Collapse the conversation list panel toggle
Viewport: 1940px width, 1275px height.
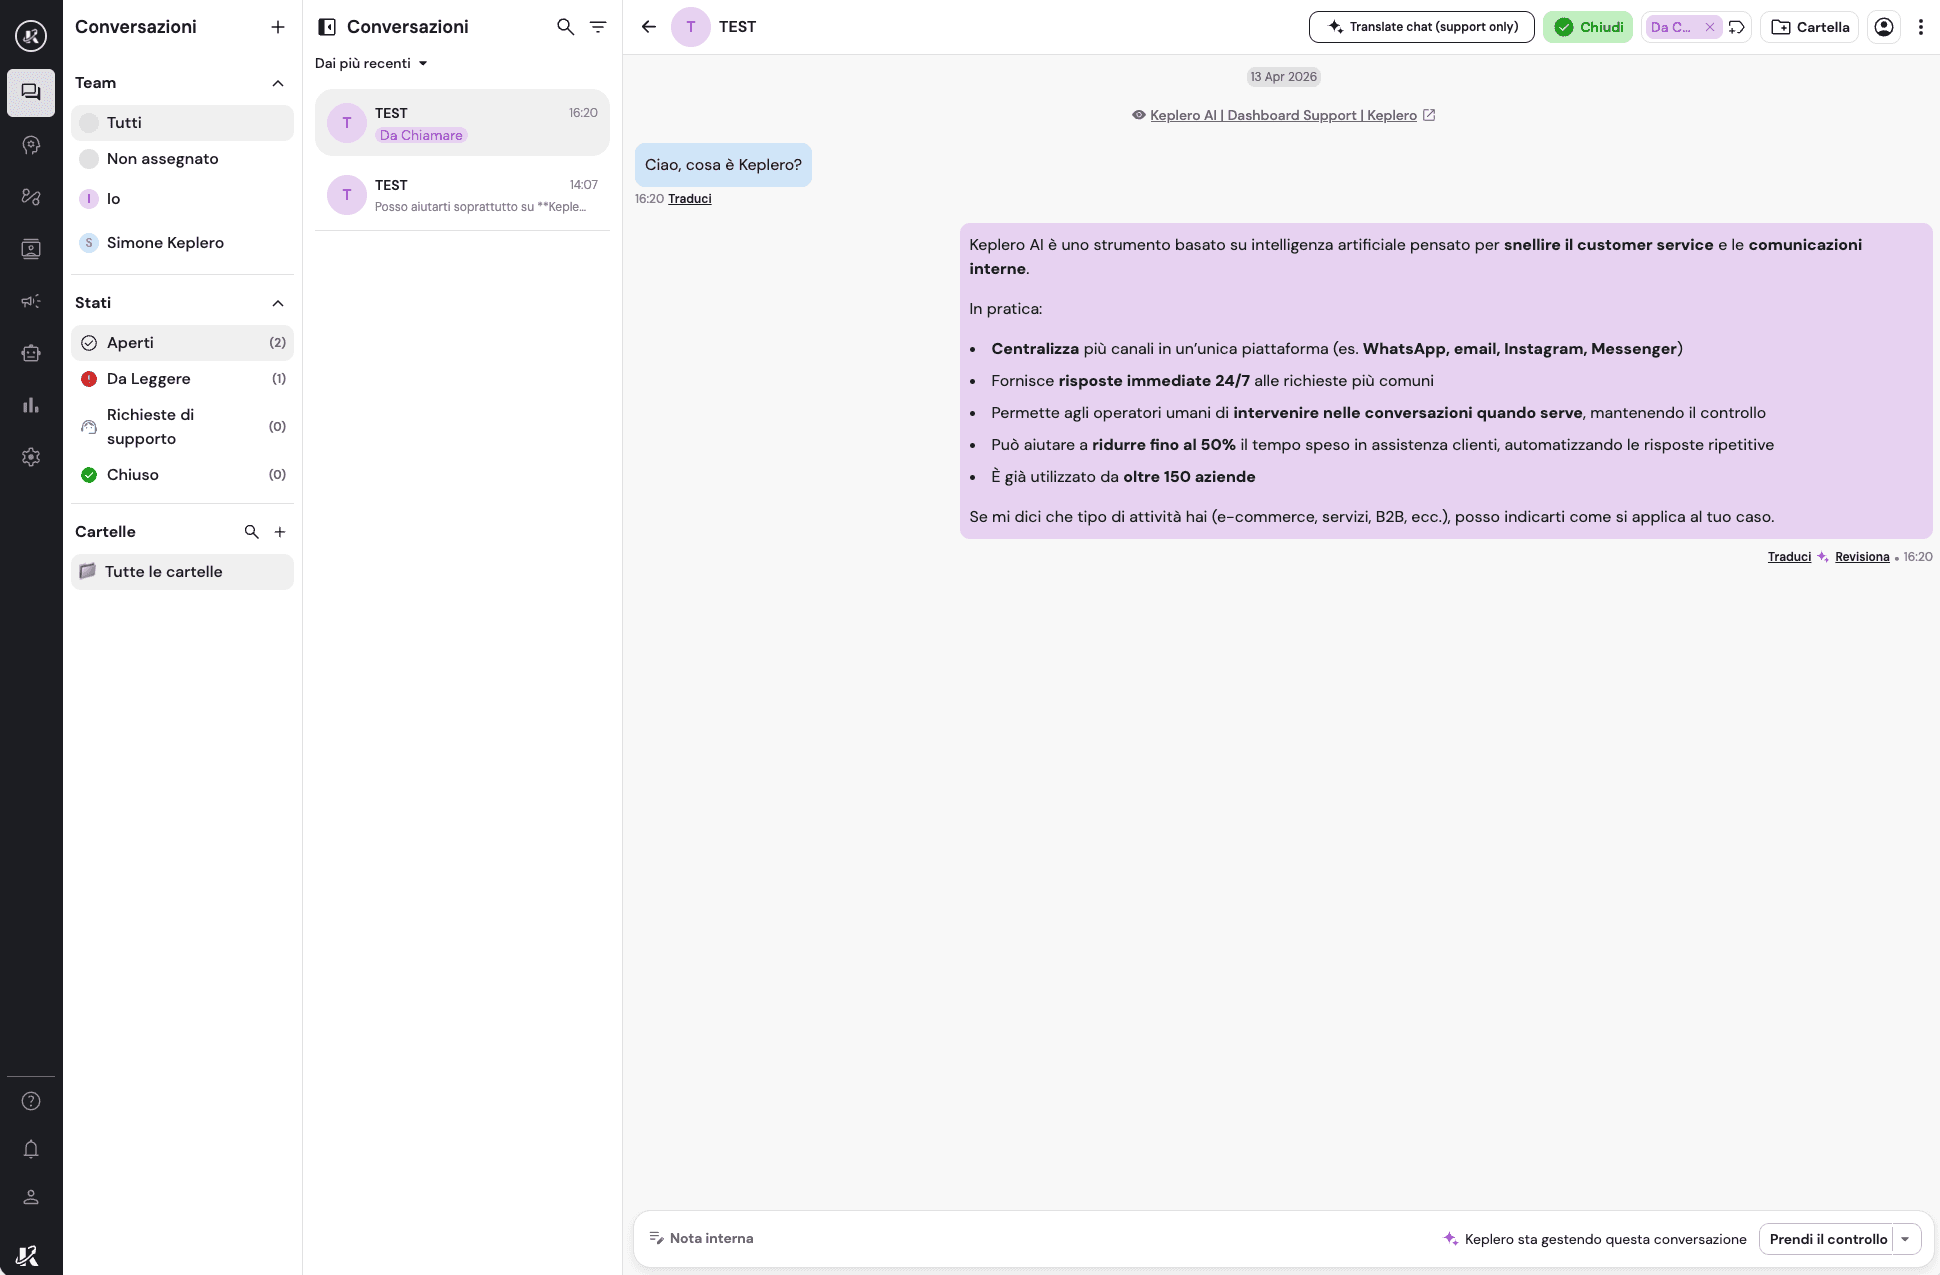click(327, 27)
